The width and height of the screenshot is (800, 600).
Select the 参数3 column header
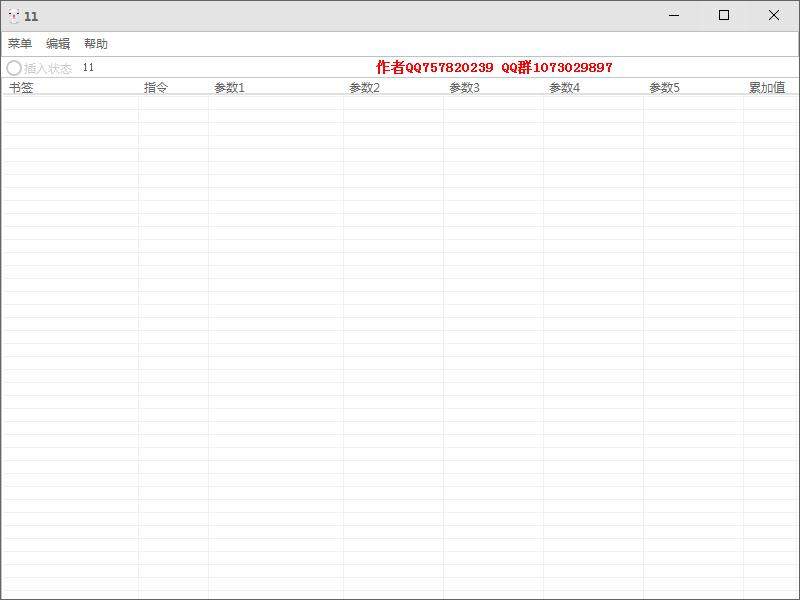pyautogui.click(x=494, y=88)
